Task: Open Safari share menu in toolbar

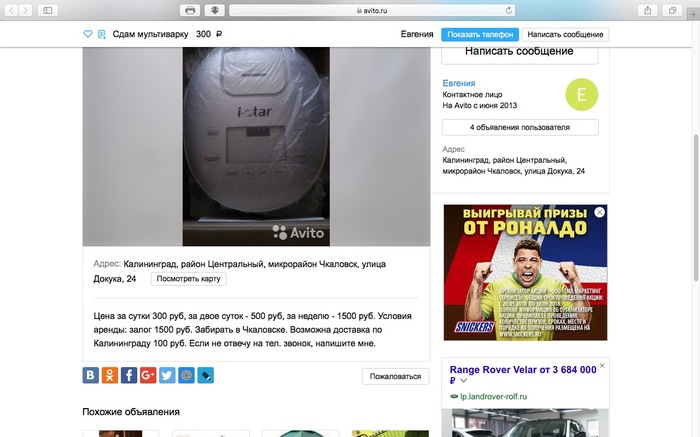Action: (x=648, y=10)
